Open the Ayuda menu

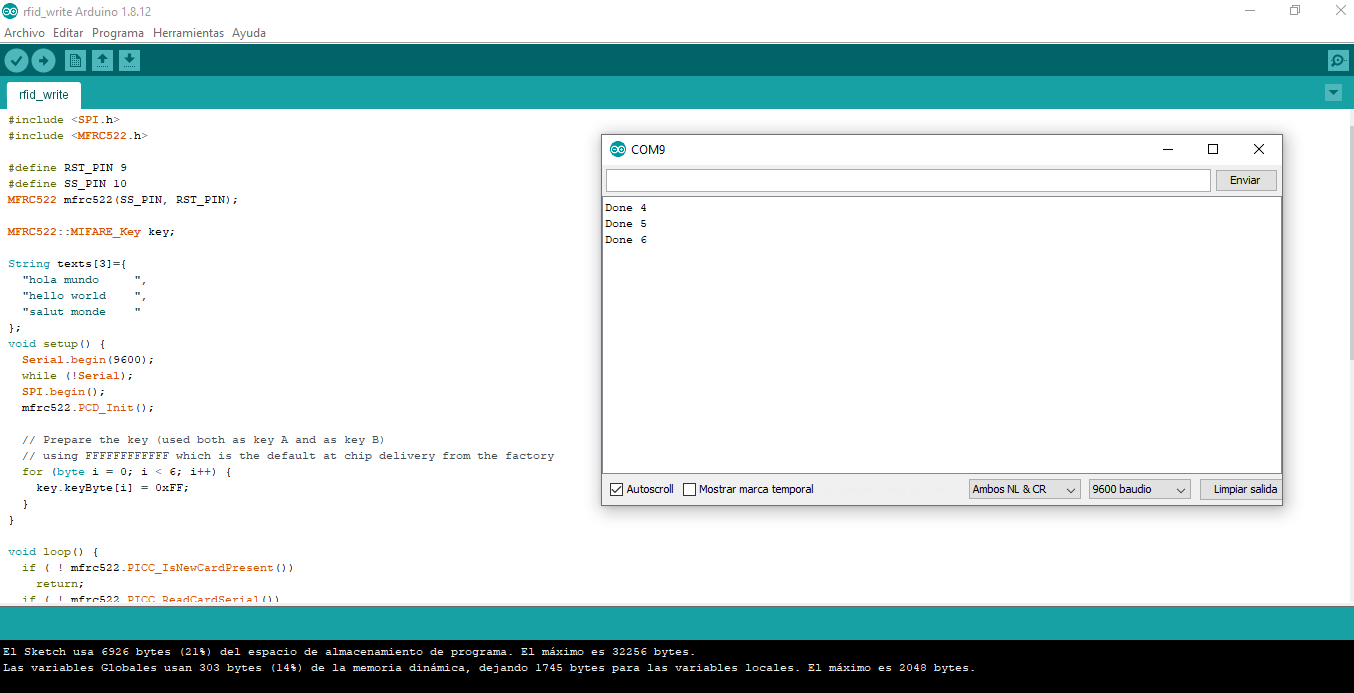pos(249,33)
